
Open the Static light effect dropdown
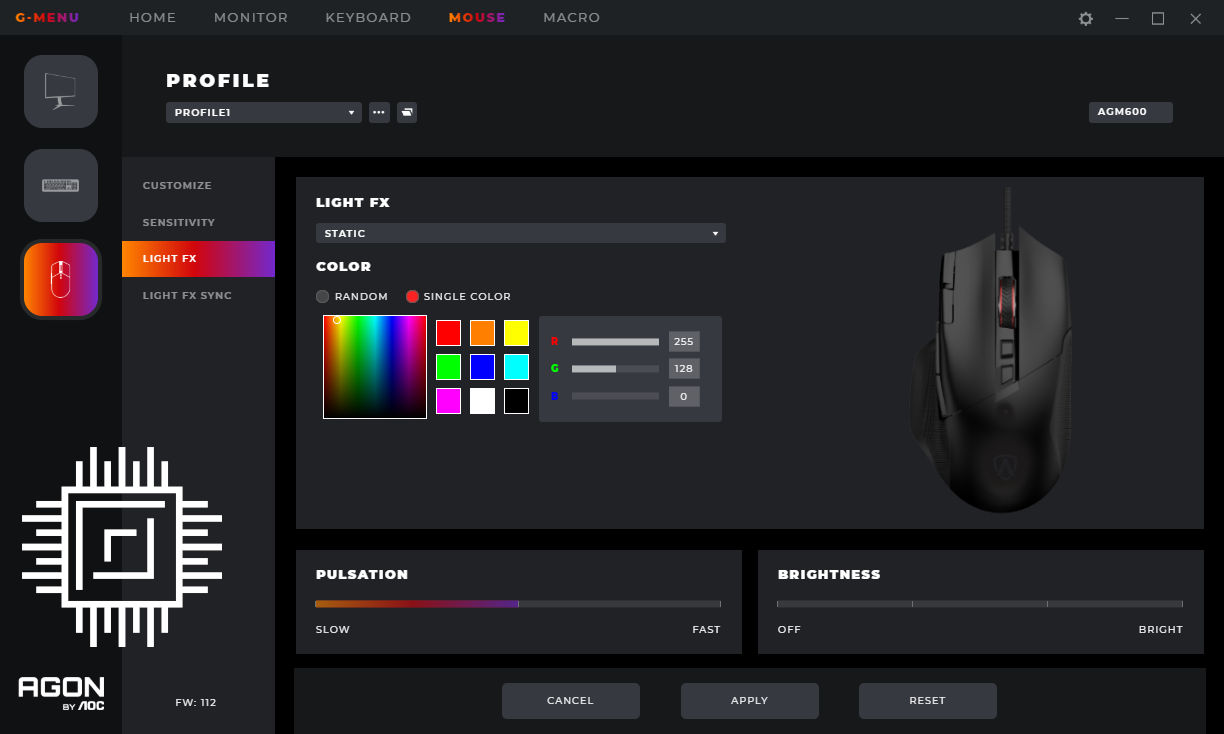[x=520, y=233]
